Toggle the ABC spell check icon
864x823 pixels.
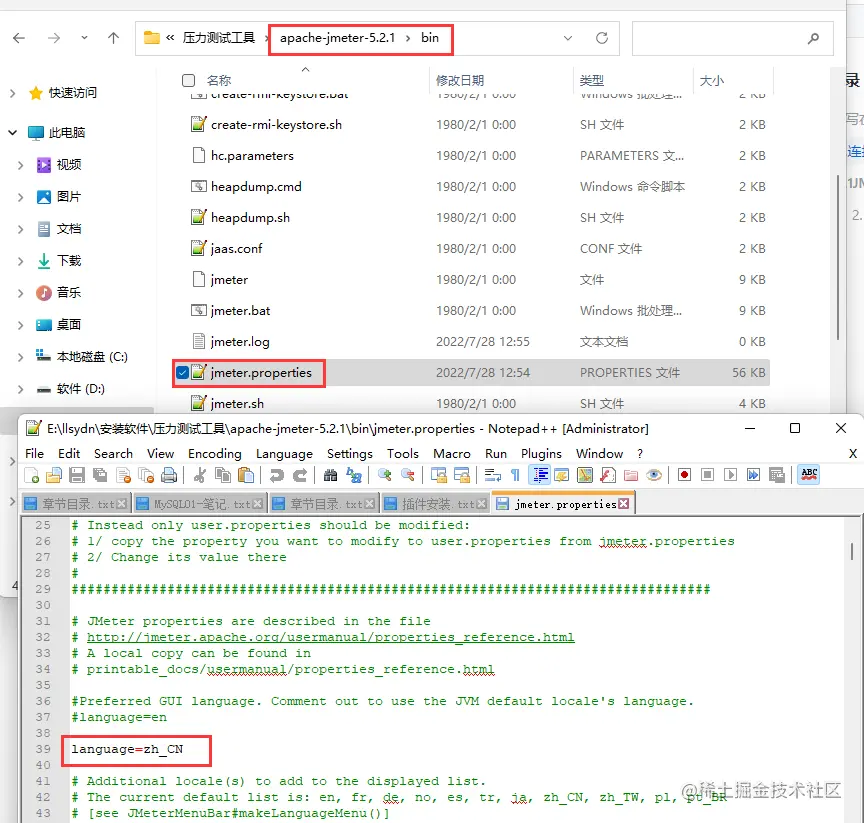(x=809, y=475)
